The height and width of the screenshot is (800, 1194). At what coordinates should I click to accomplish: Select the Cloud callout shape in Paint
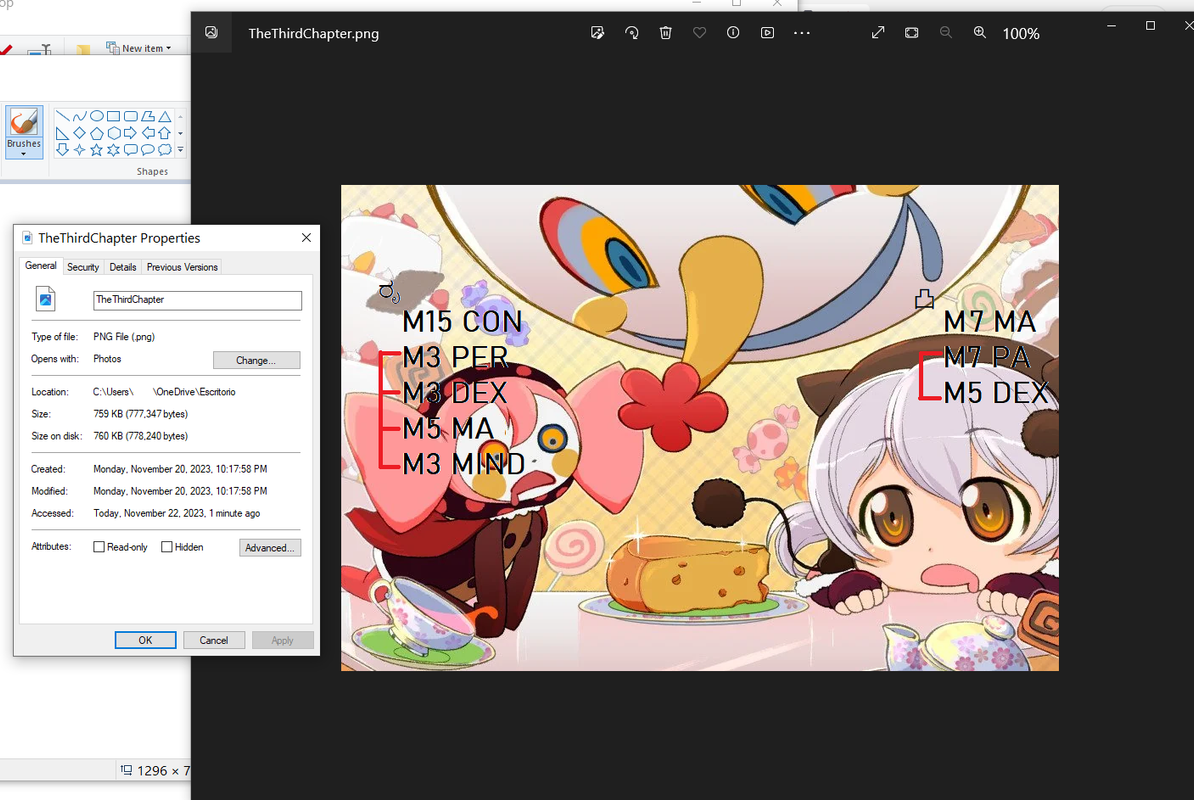coord(164,150)
